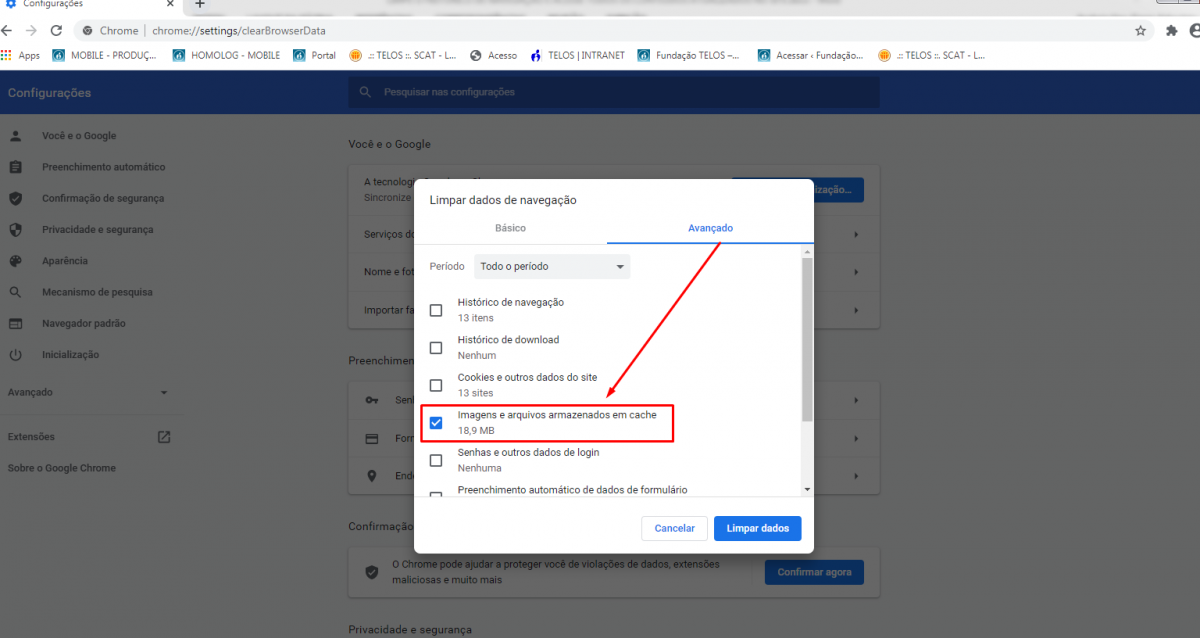Click the Confirmar agora button
The image size is (1200, 638).
pyautogui.click(x=814, y=572)
